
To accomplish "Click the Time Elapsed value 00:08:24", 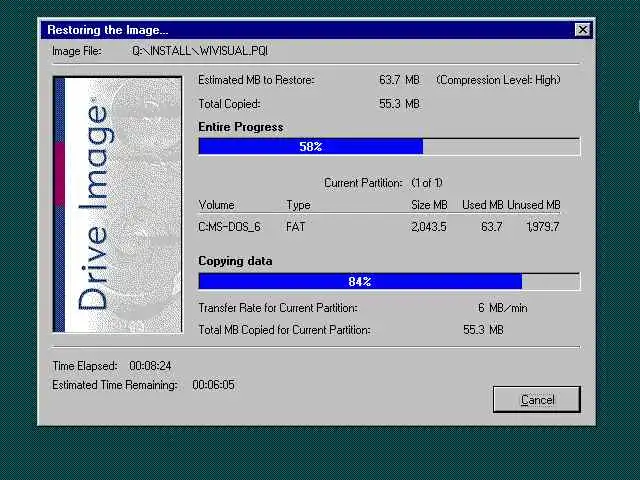I will (x=150, y=366).
